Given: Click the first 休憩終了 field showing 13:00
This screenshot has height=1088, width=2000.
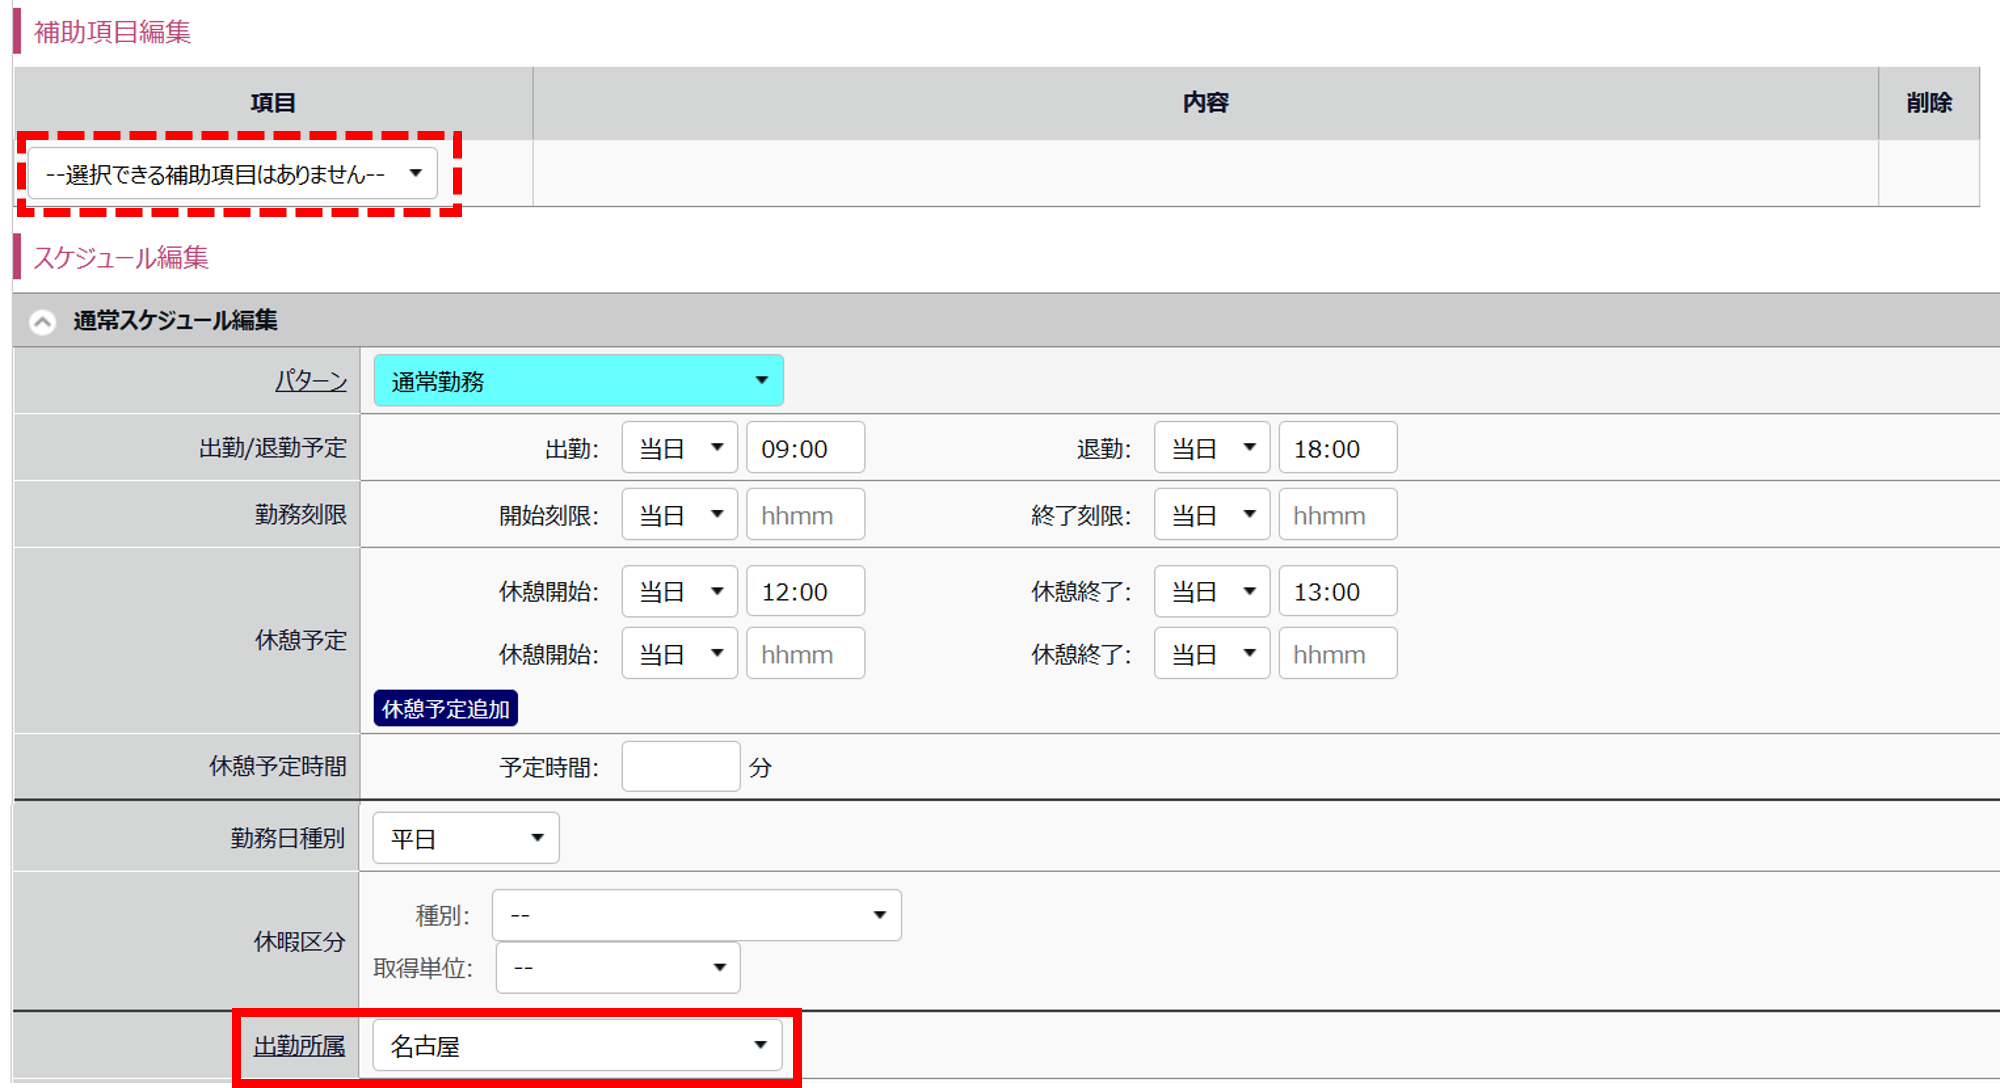Looking at the screenshot, I should 1337,591.
